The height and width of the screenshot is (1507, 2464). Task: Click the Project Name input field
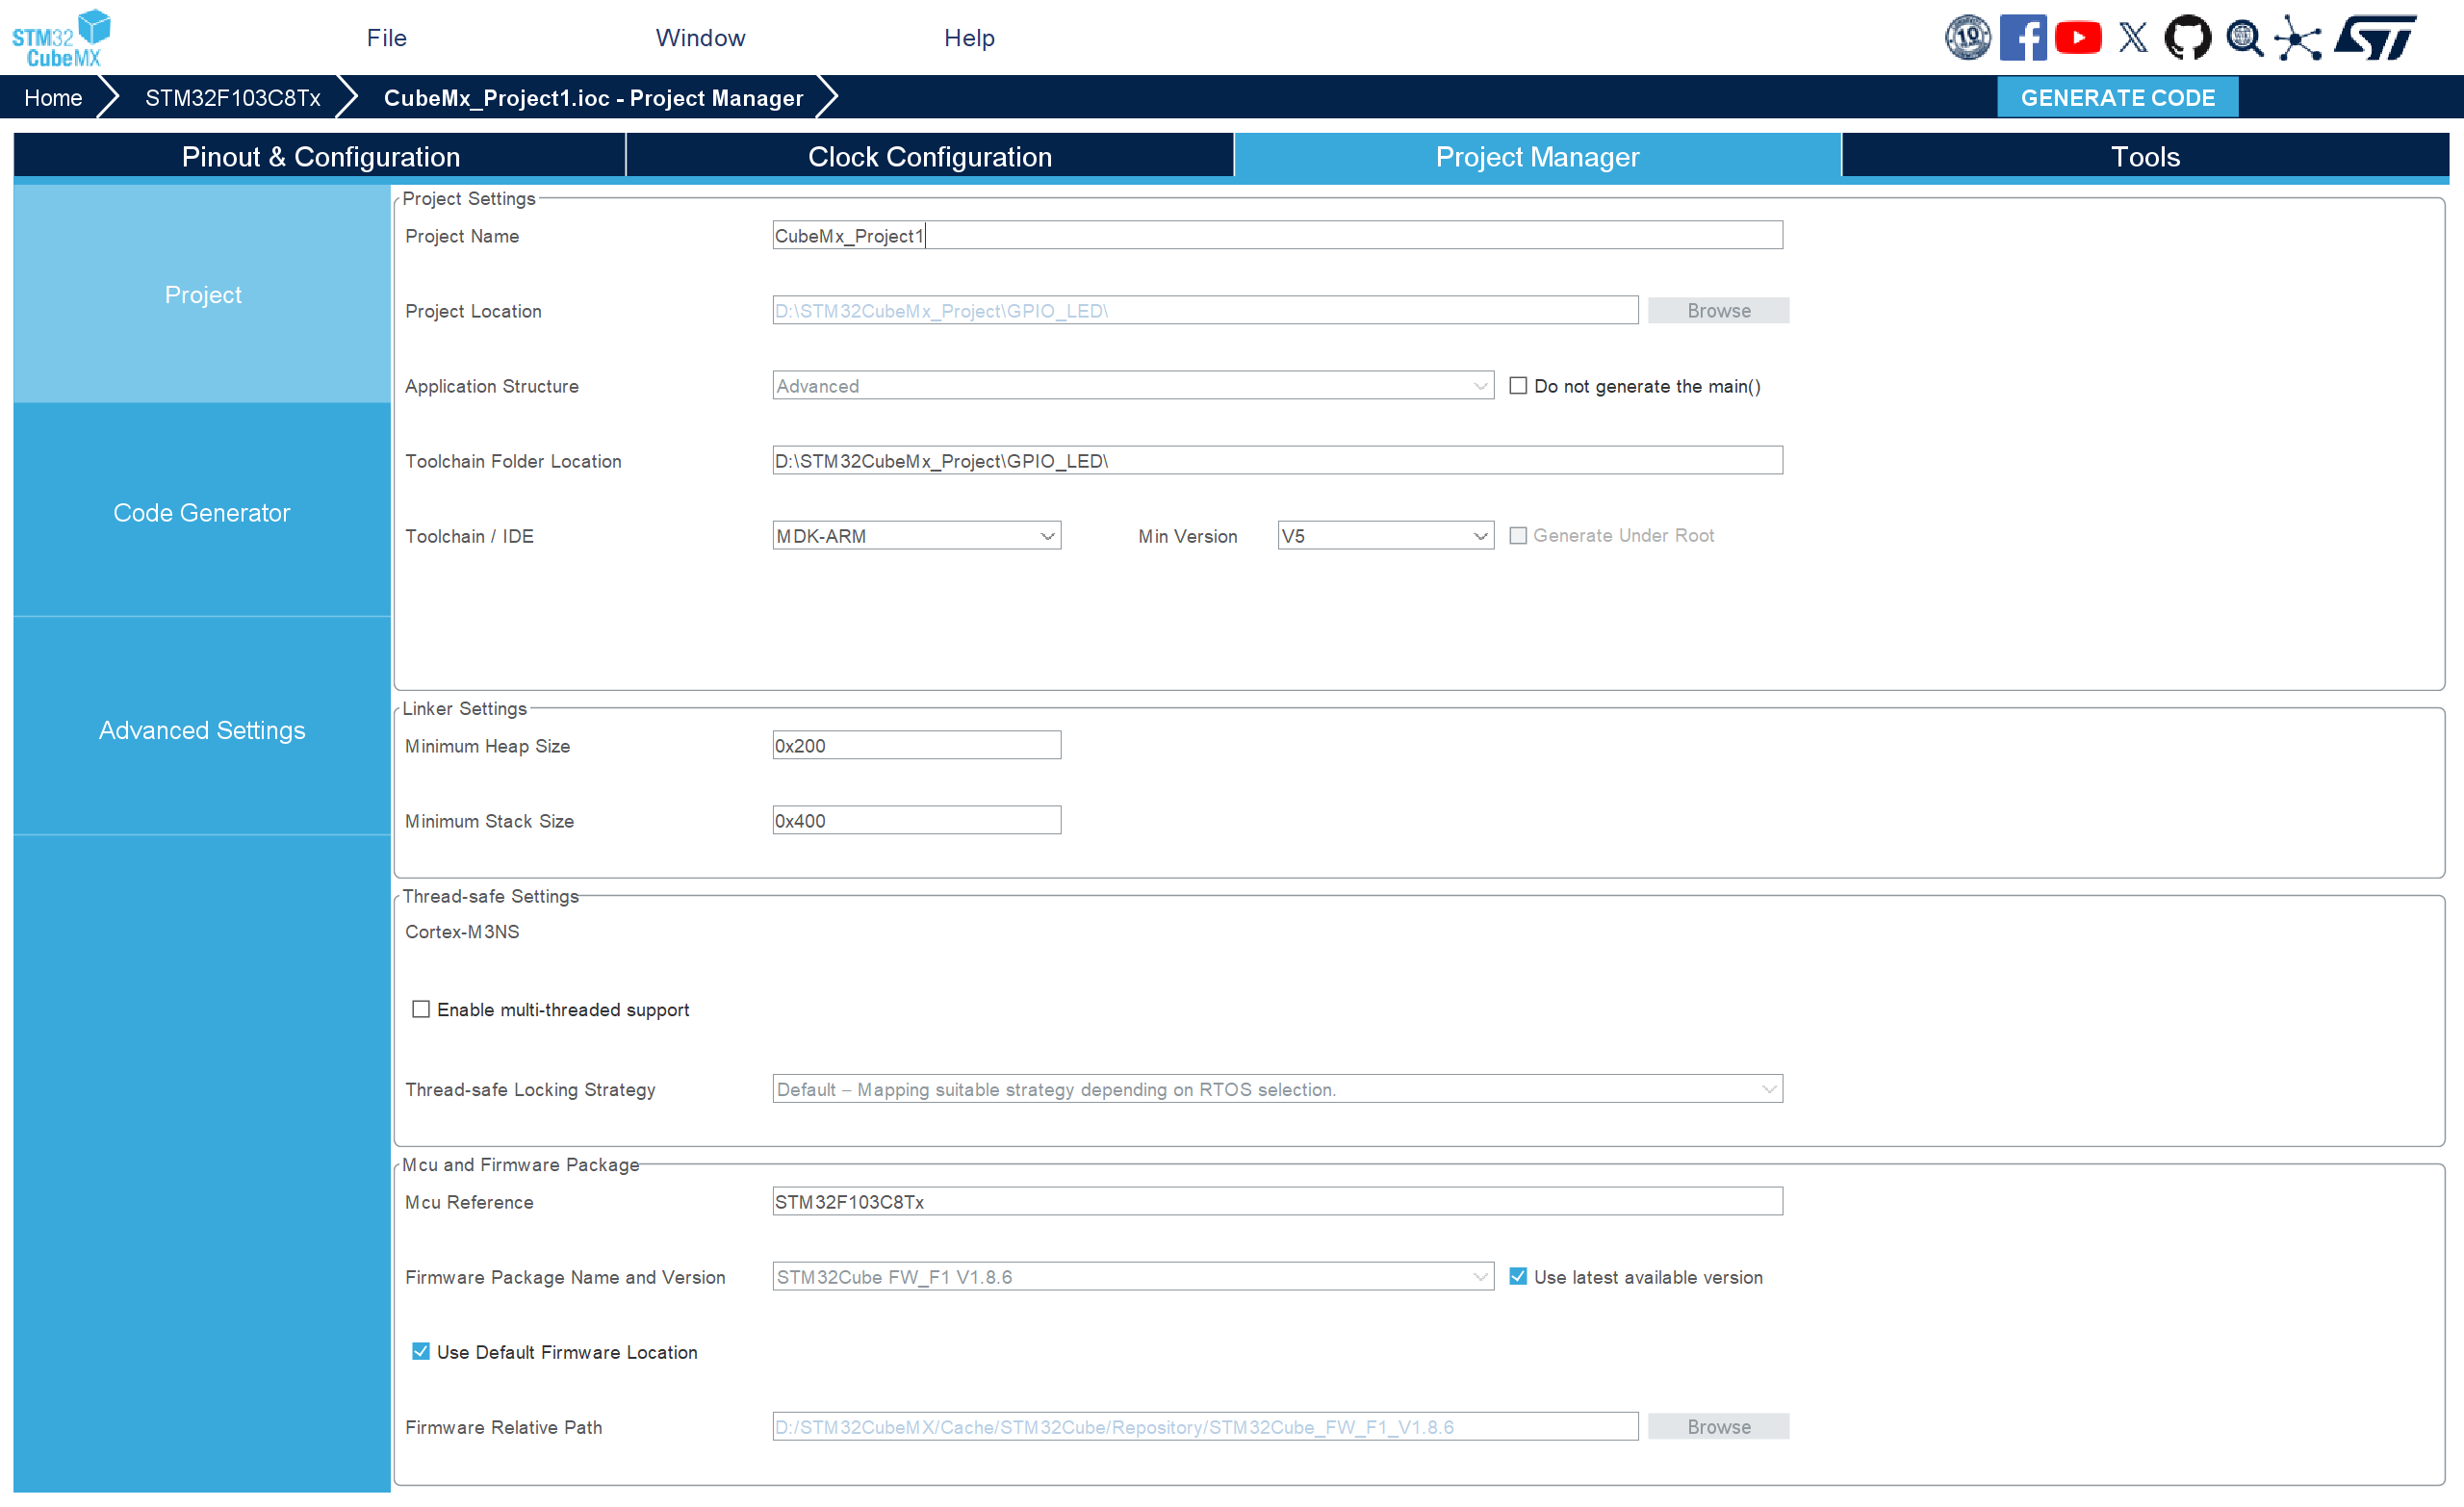[1277, 236]
